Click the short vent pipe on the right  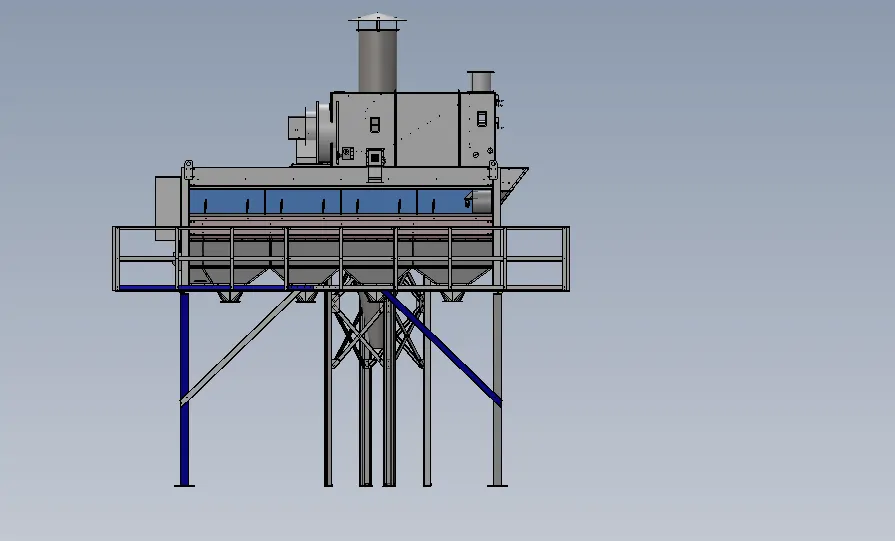[x=481, y=80]
